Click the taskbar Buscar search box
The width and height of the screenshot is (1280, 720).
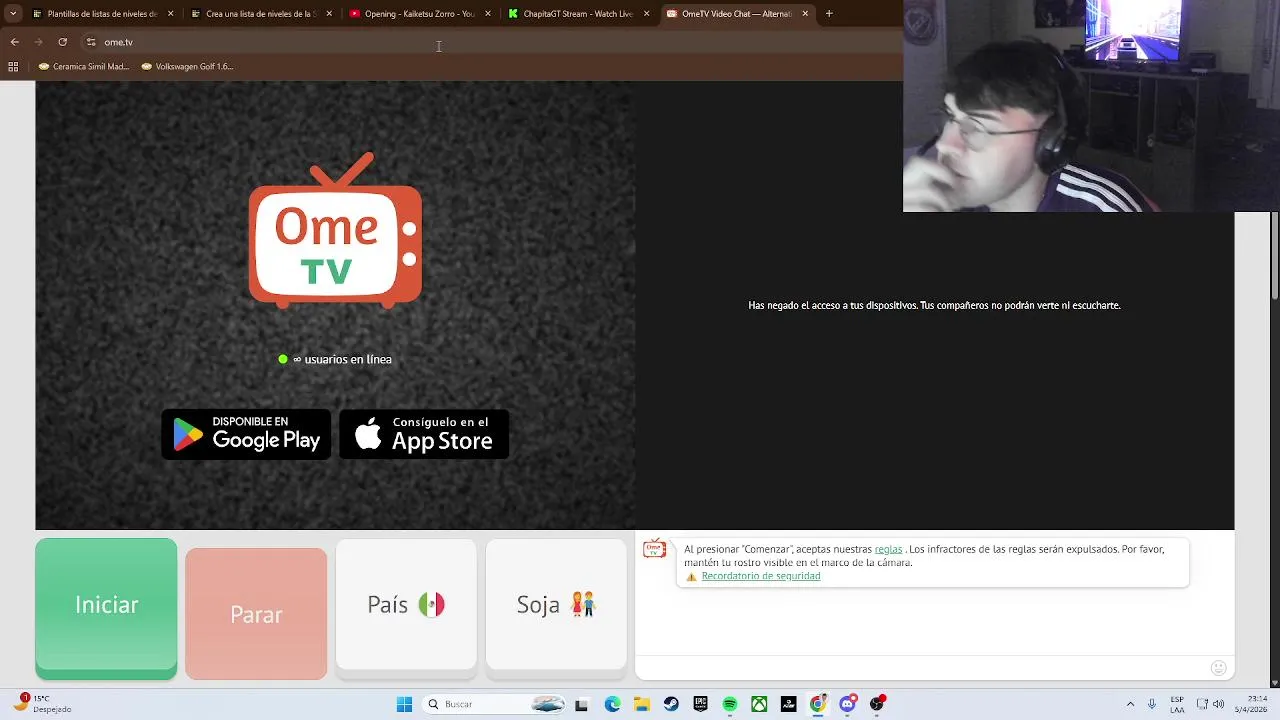(496, 704)
